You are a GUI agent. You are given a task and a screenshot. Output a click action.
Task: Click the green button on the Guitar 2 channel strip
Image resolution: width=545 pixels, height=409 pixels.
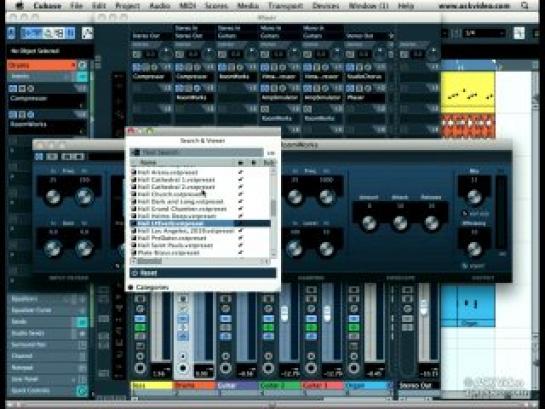[x=268, y=327]
